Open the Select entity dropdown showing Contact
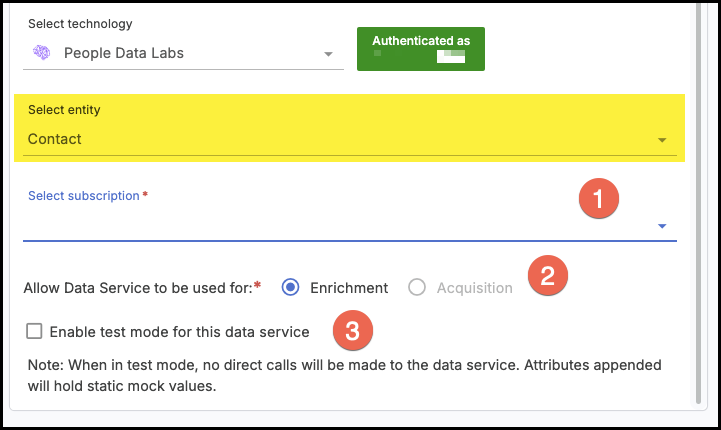The image size is (721, 430). point(349,139)
